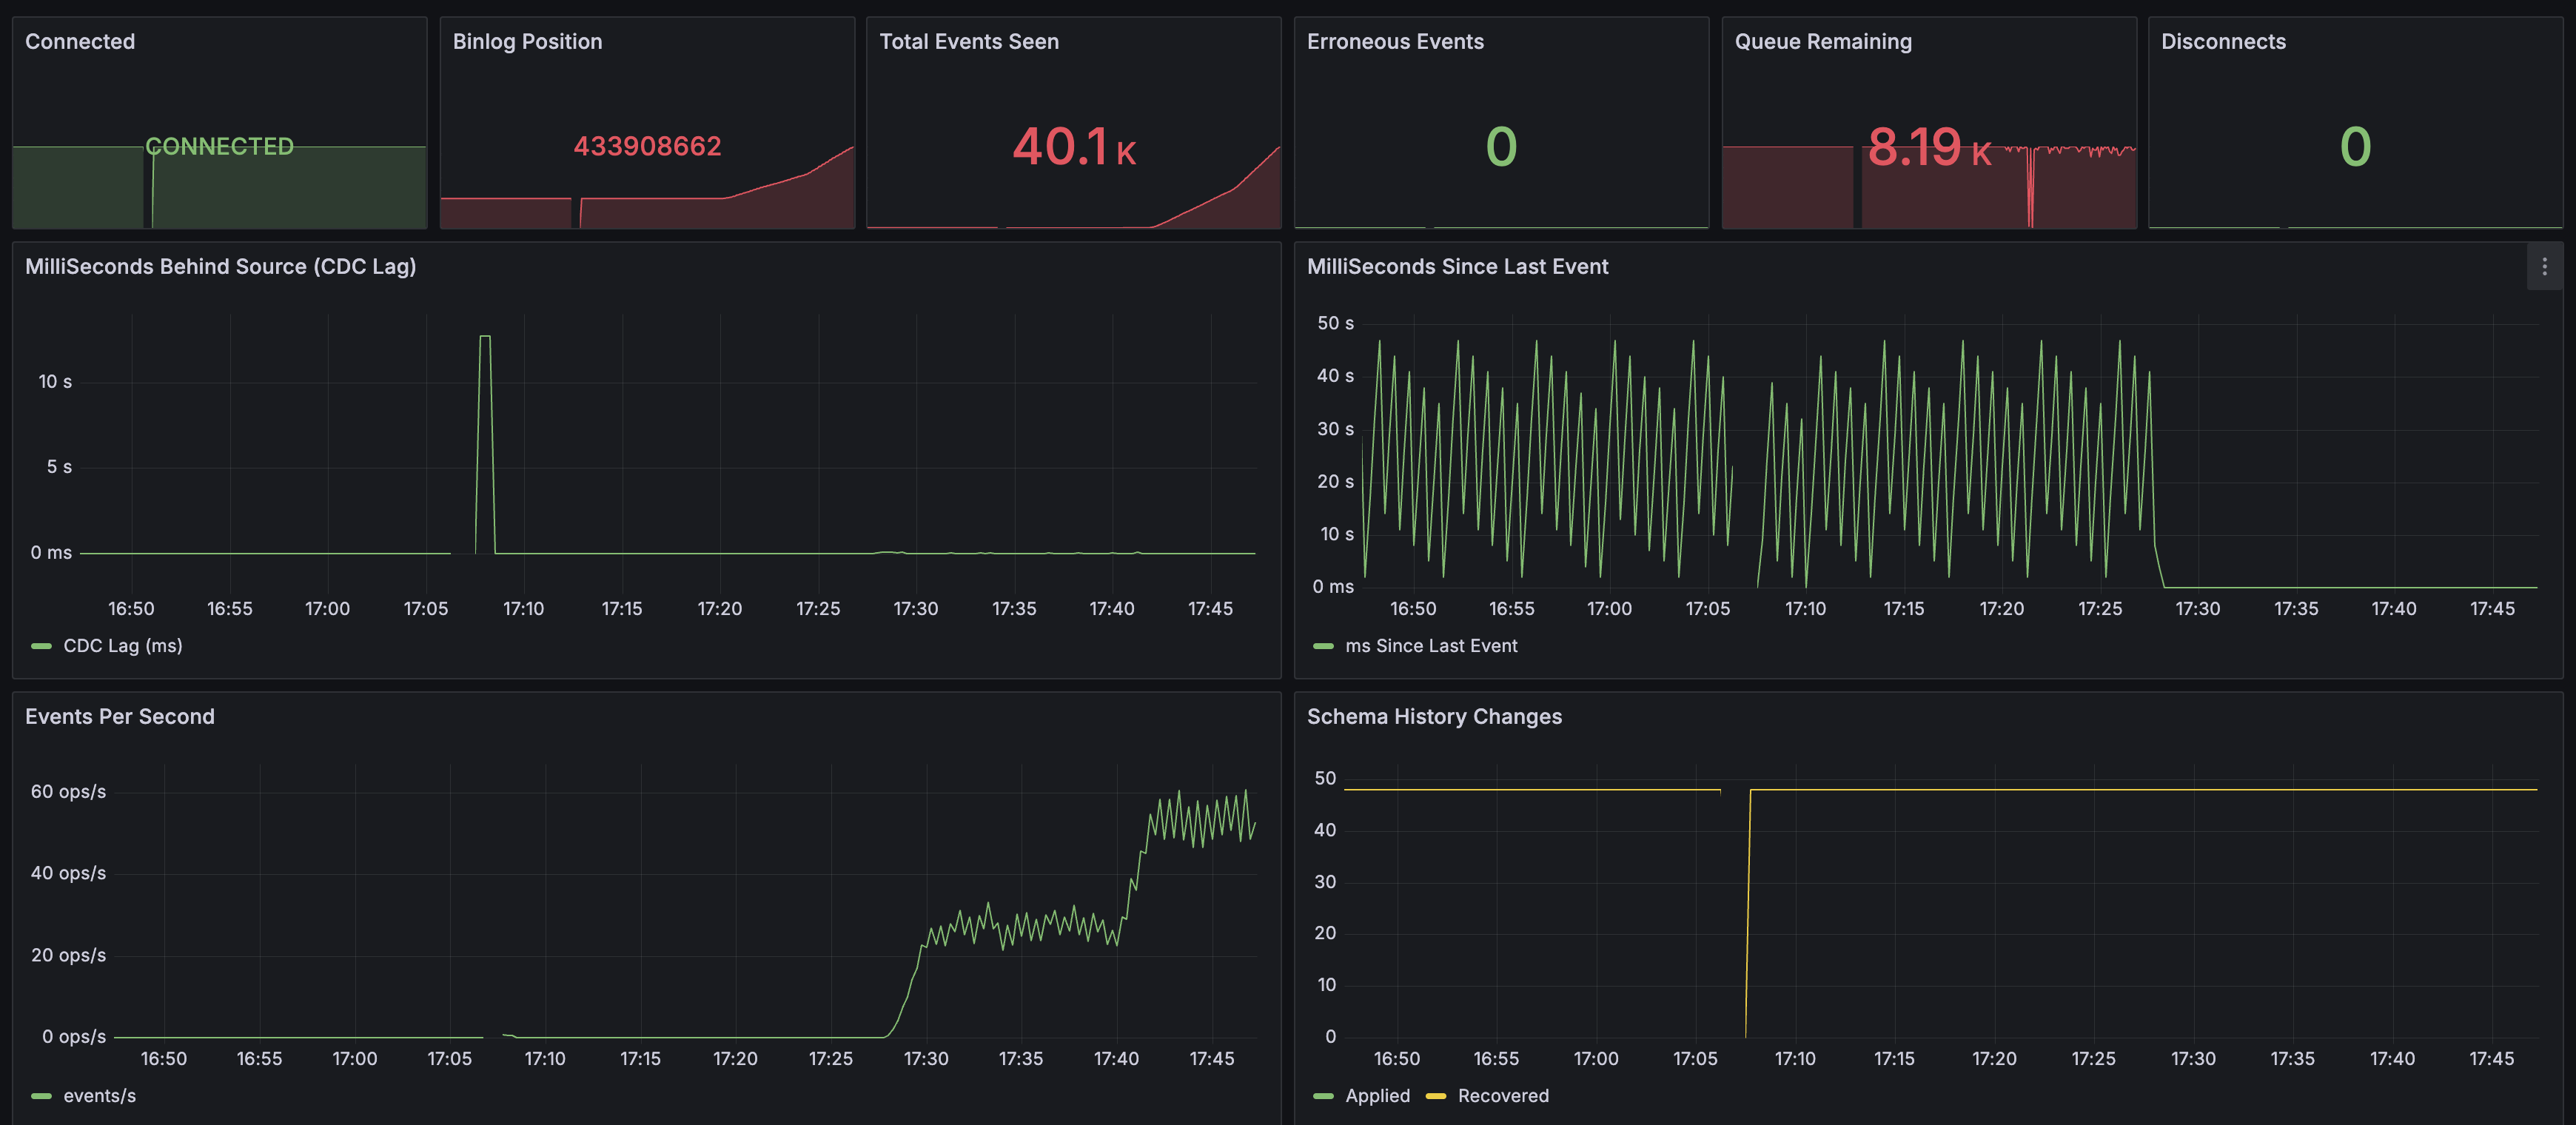
Task: Click the 40.1 K total events value
Action: [x=1073, y=147]
